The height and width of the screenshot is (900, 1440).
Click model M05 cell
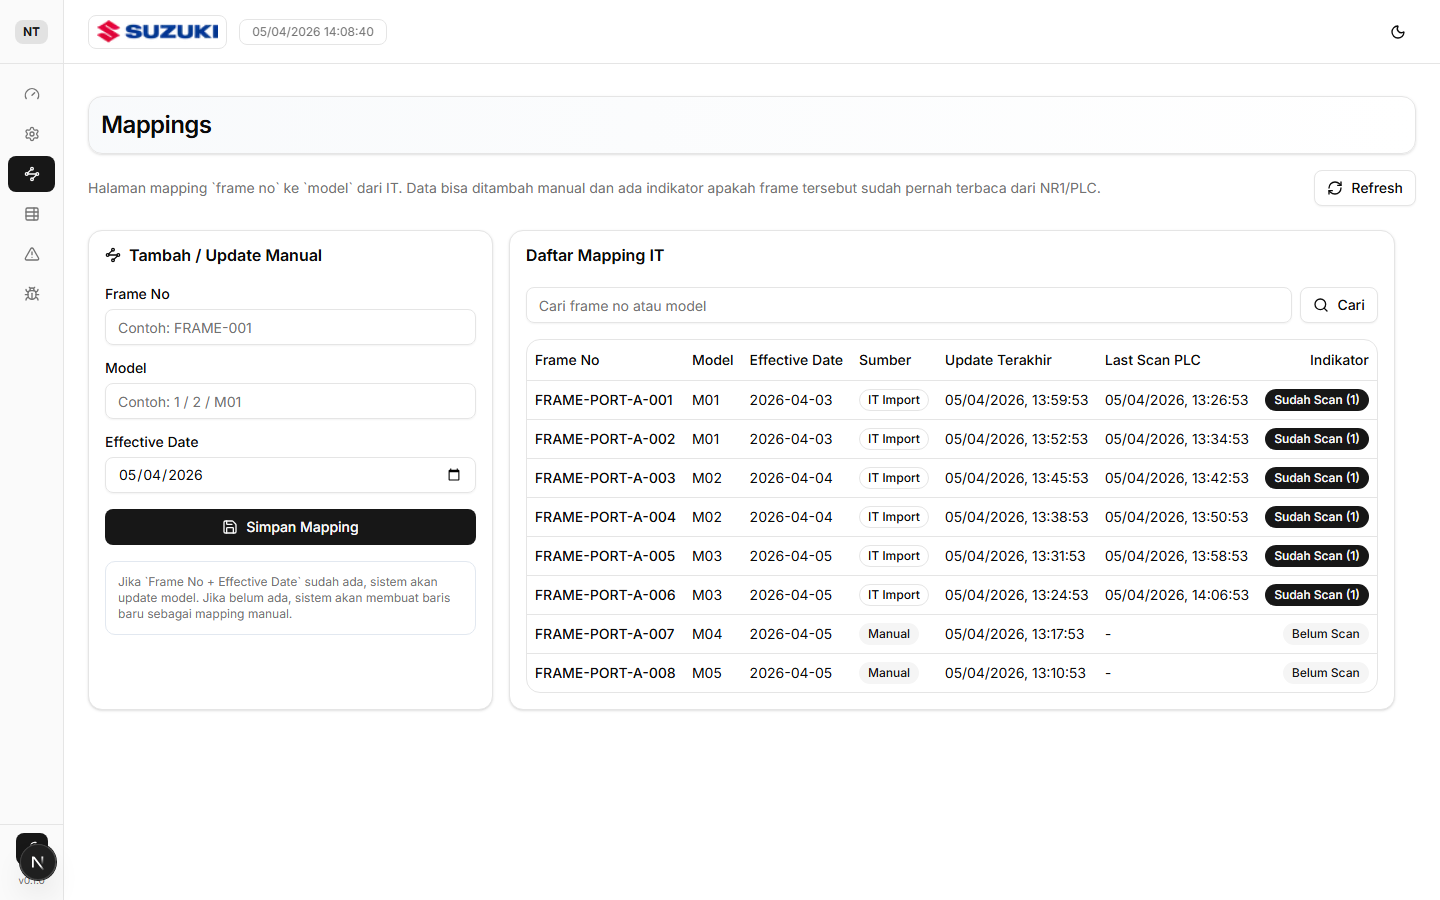707,673
